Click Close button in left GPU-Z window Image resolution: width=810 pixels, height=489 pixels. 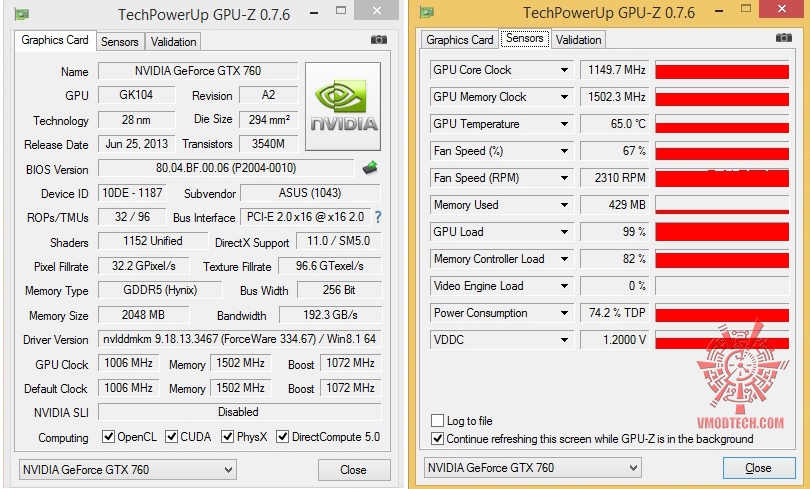coord(353,470)
